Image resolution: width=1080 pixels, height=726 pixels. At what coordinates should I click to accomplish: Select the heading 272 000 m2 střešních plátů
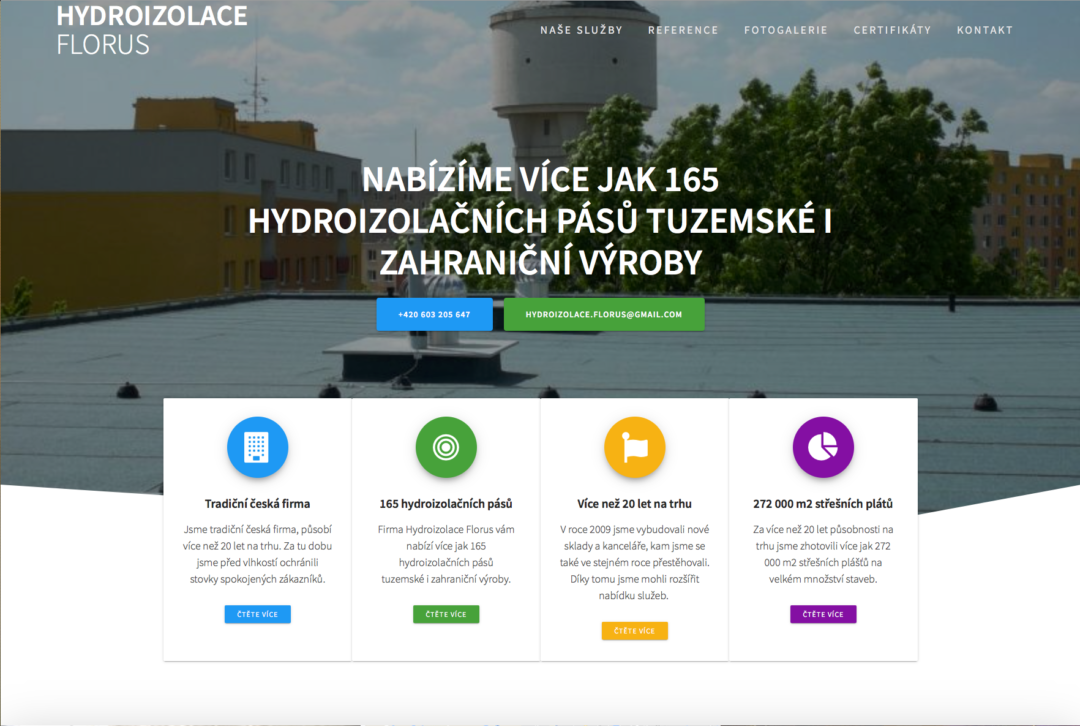click(x=823, y=504)
